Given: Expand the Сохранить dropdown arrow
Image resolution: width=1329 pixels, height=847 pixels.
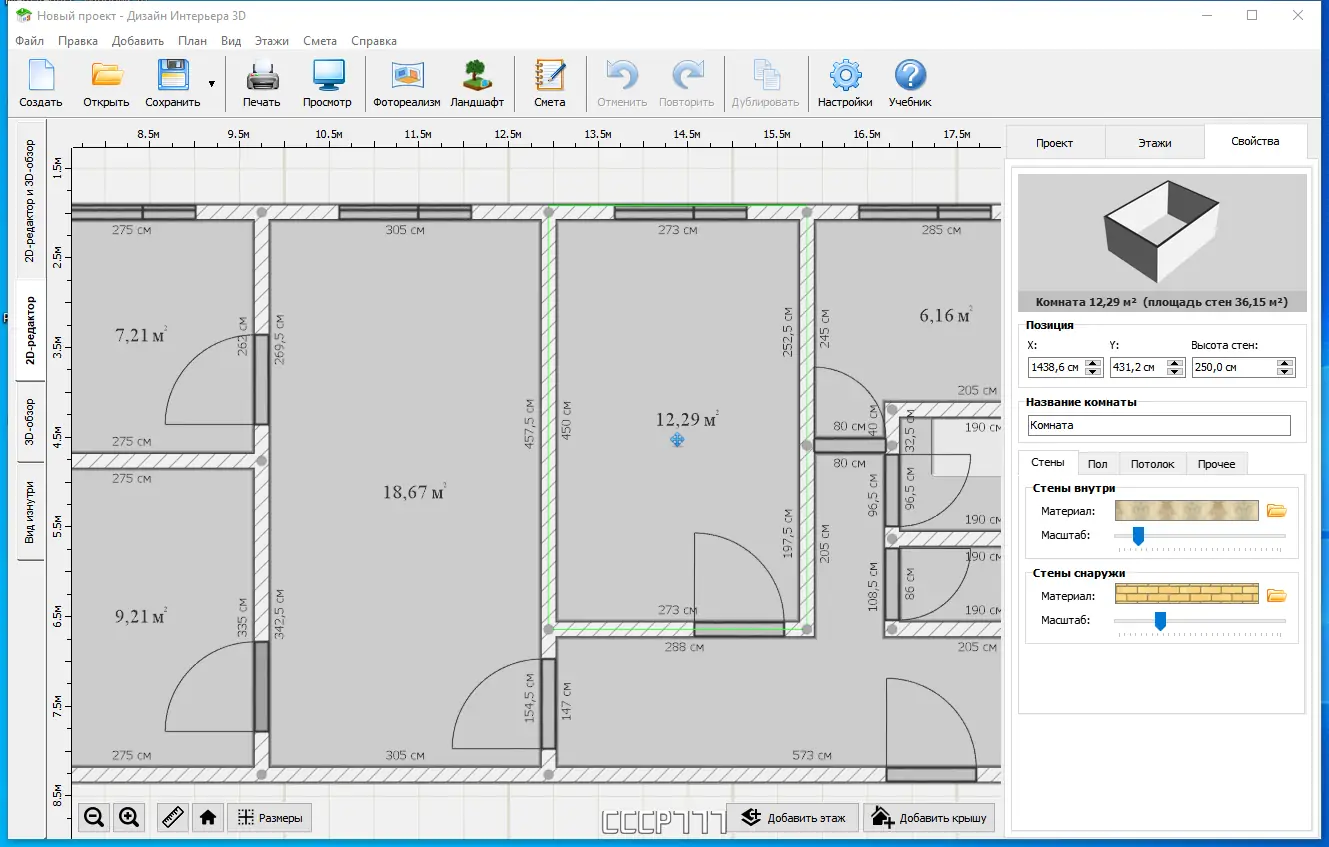Looking at the screenshot, I should click(x=211, y=84).
